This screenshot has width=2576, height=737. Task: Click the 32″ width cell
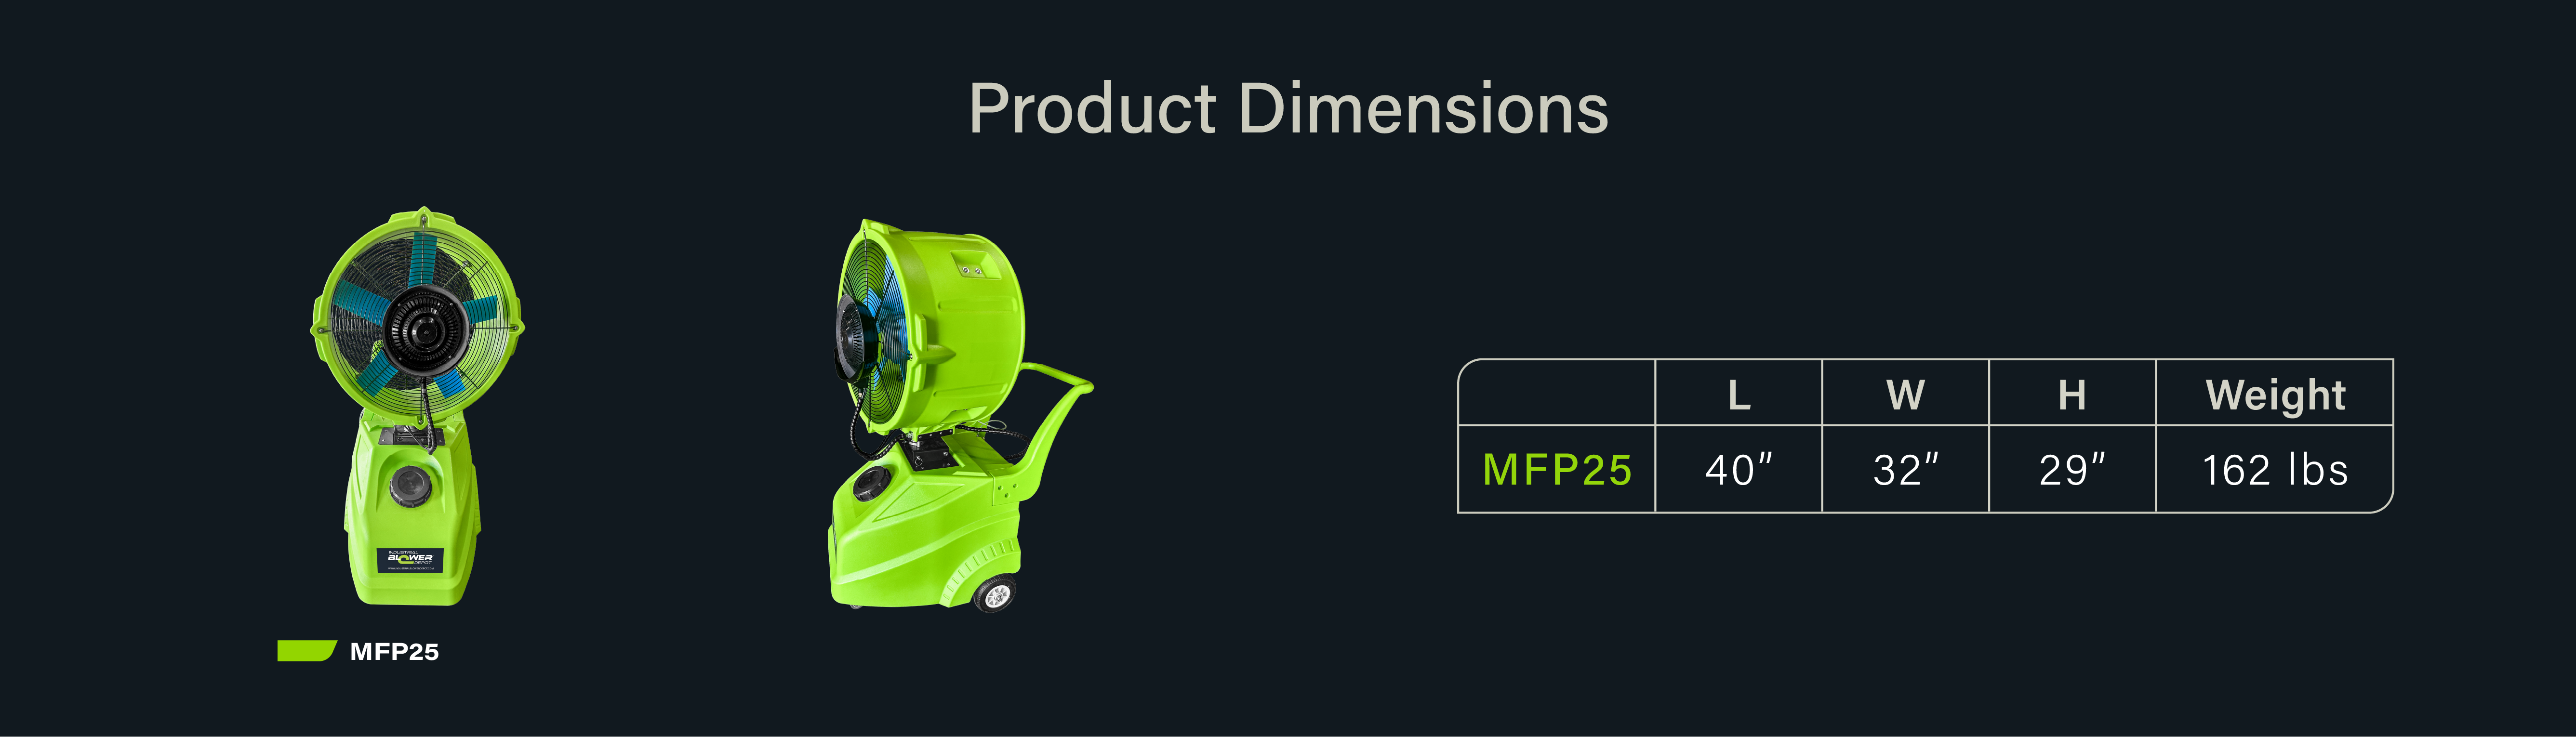[x=1905, y=470]
